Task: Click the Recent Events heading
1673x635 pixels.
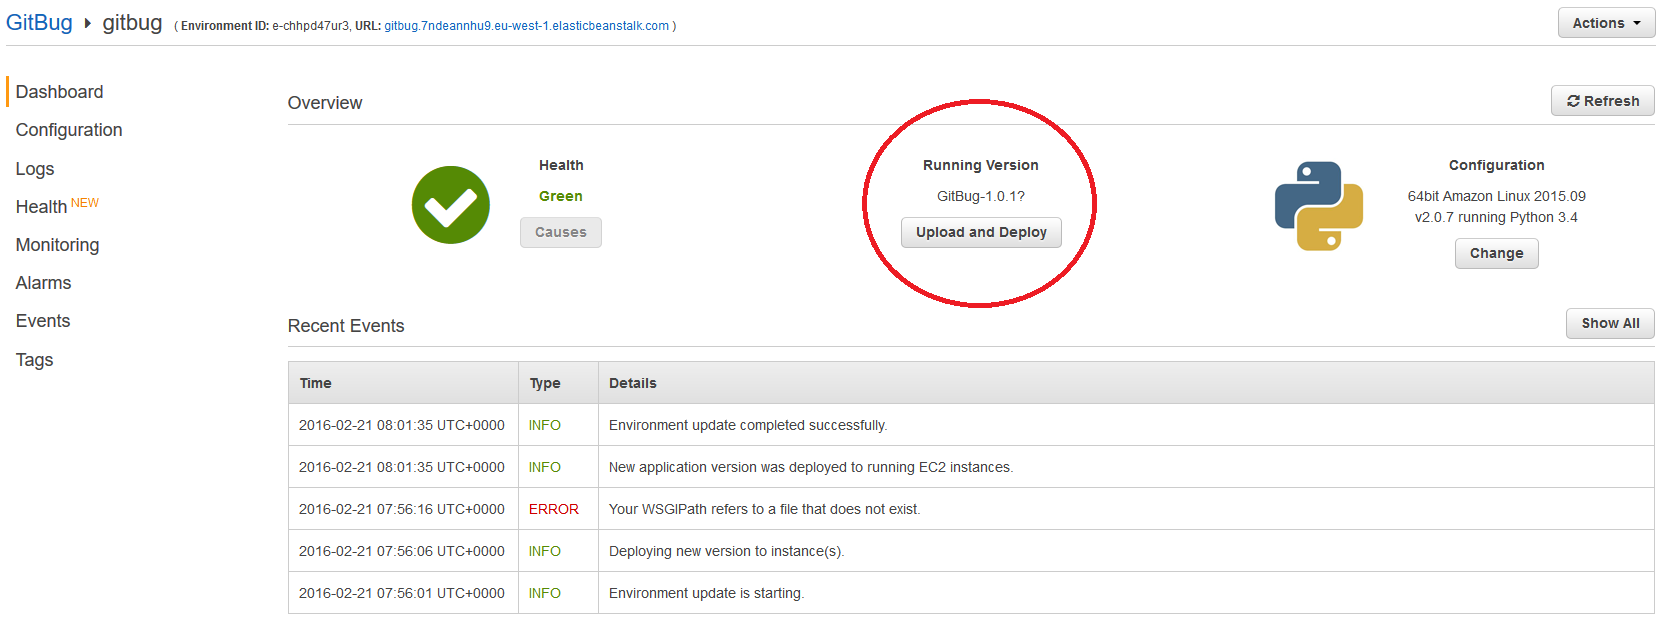Action: click(x=346, y=326)
